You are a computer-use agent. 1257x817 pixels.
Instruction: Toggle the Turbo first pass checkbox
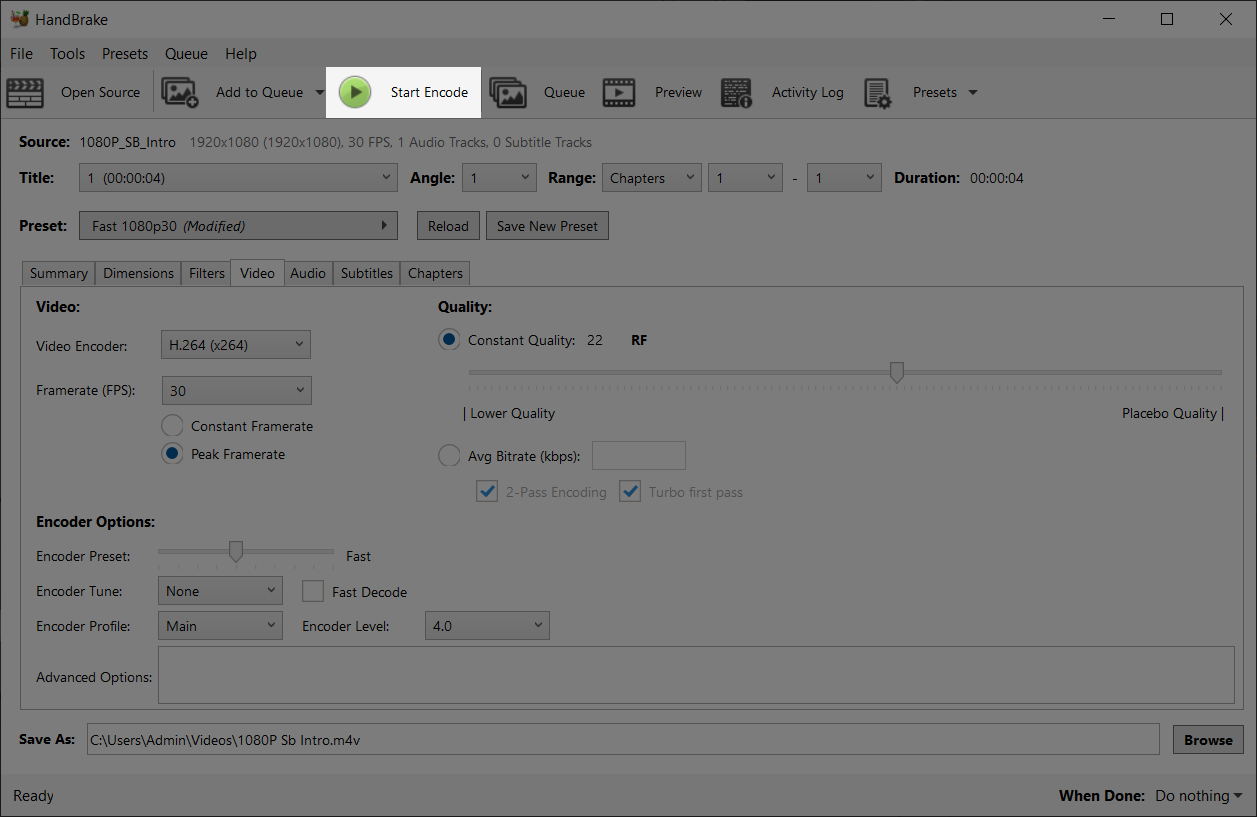pyautogui.click(x=630, y=492)
